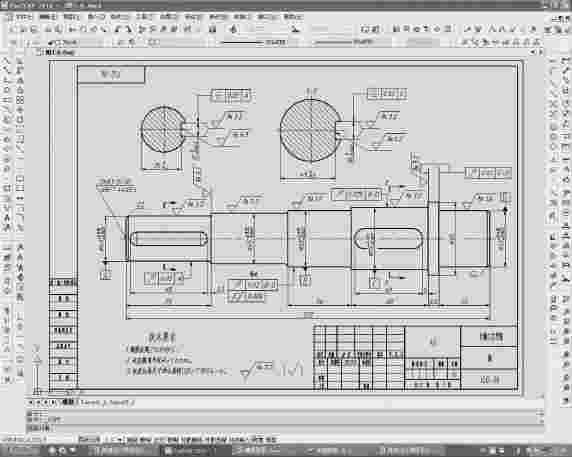The image size is (572, 457).
Task: Open the Insert menu
Action: click(96, 17)
